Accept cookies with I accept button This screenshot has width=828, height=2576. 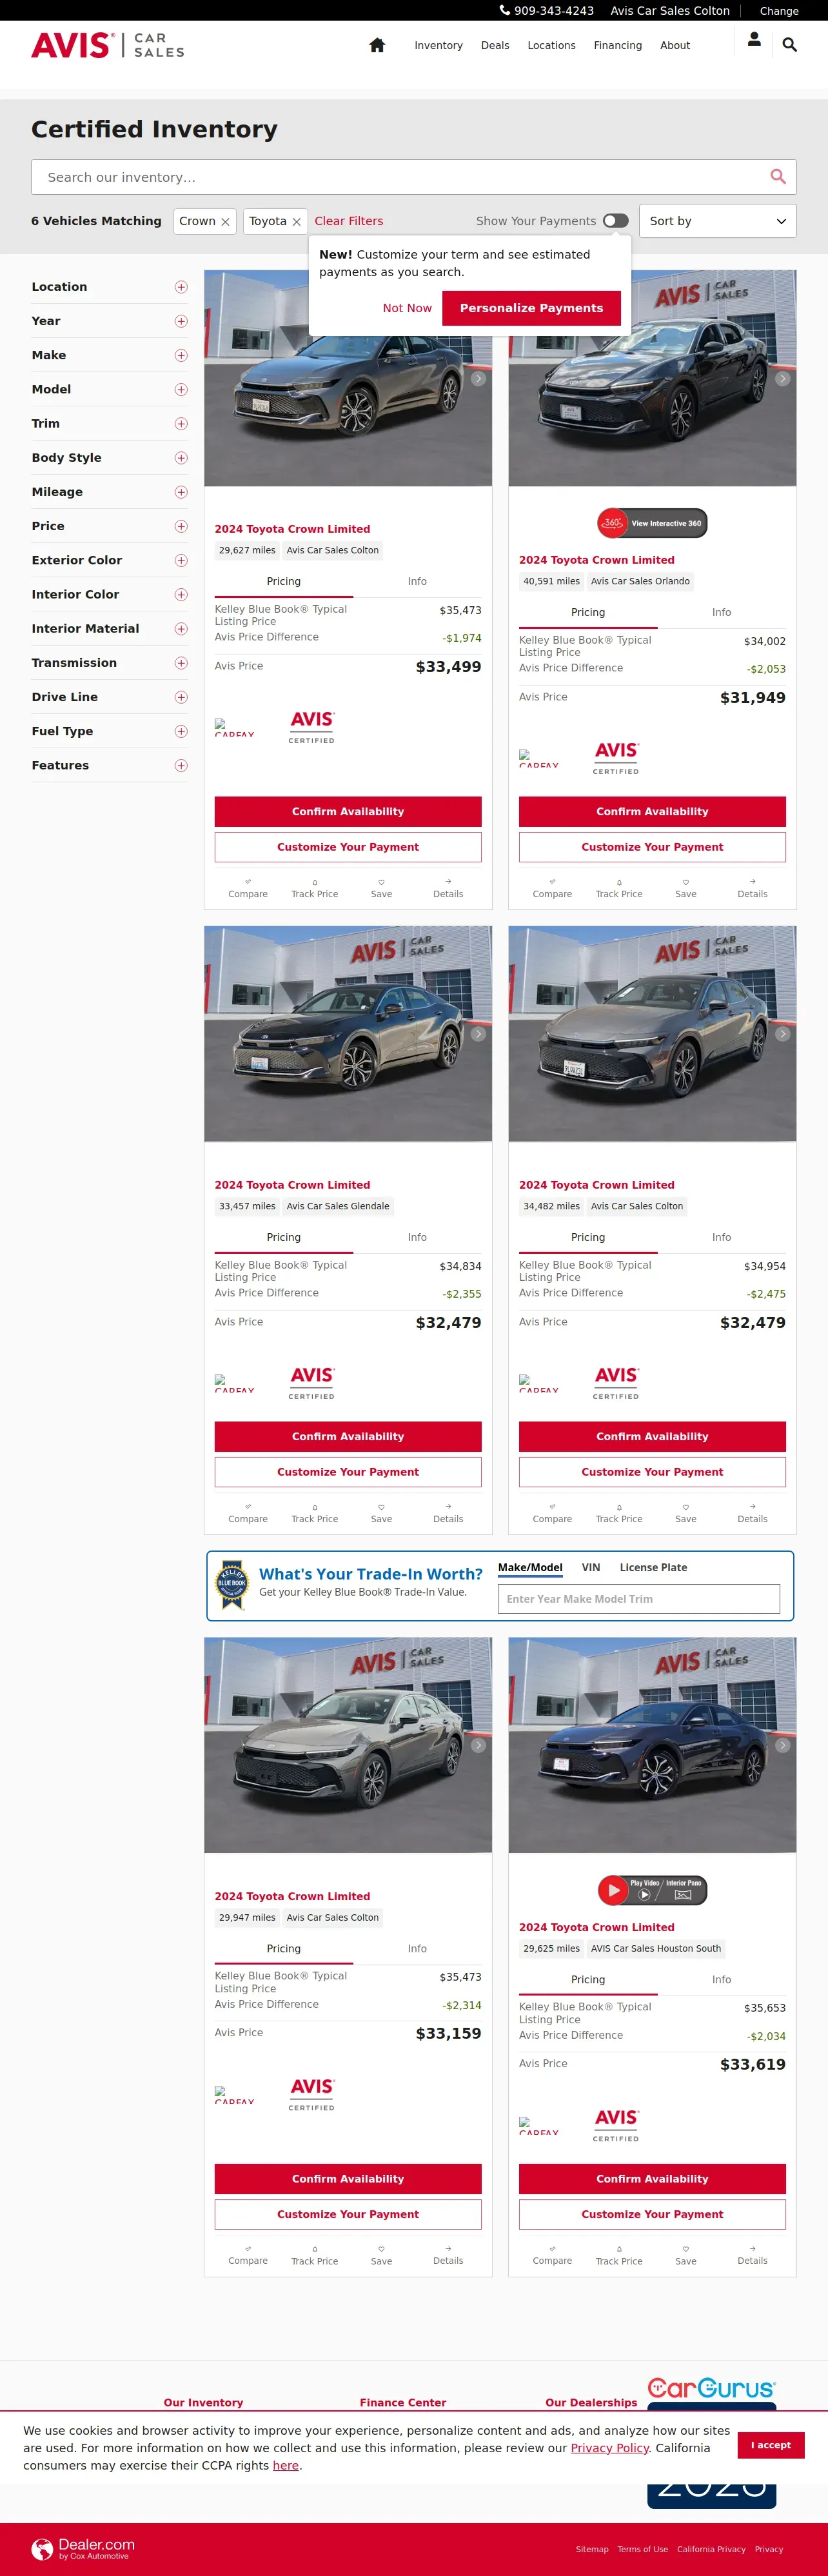tap(771, 2445)
